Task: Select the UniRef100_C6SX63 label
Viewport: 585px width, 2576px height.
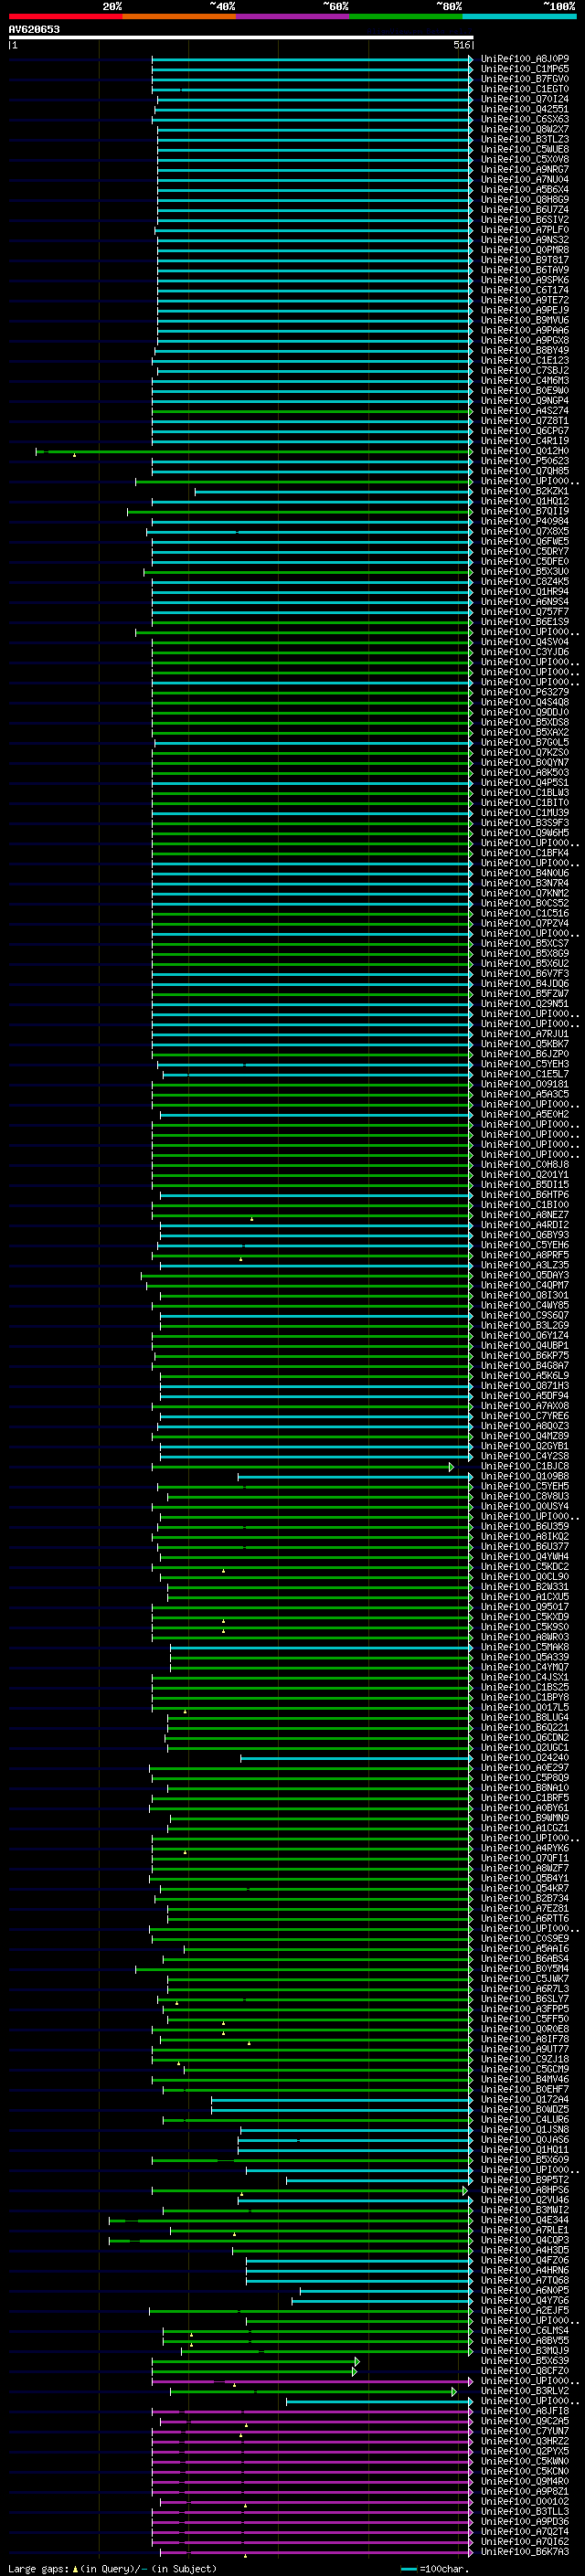Action: (x=525, y=119)
